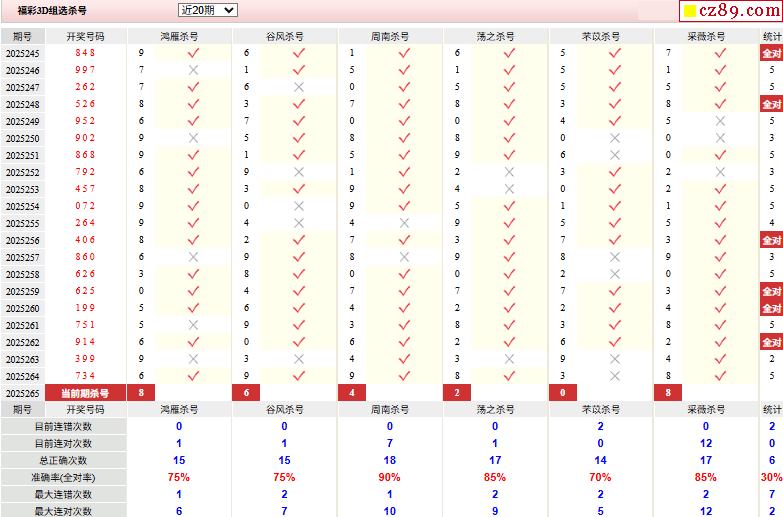Viewport: 783px width, 517px height.
Task: Select the top 开奖号码 column header
Action: [85, 36]
